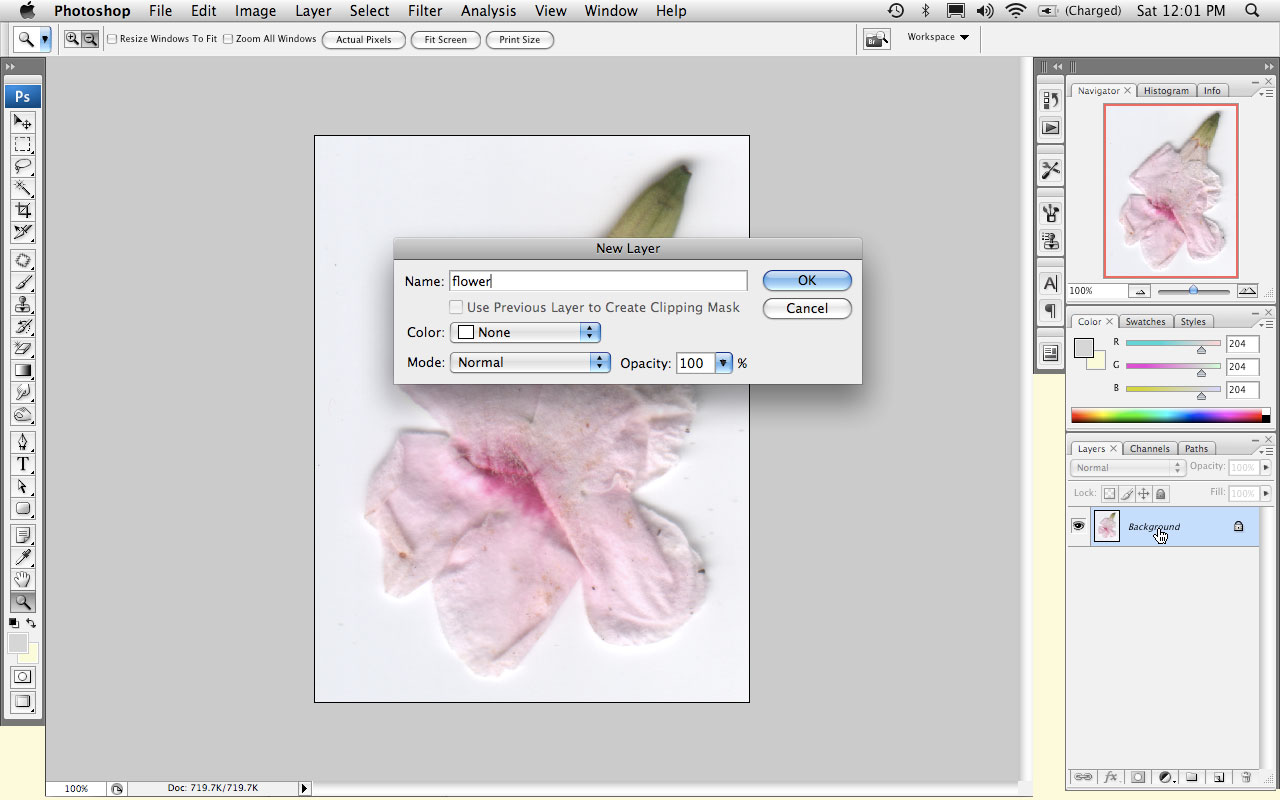Enable Zoom All Windows checkbox

[x=228, y=39]
